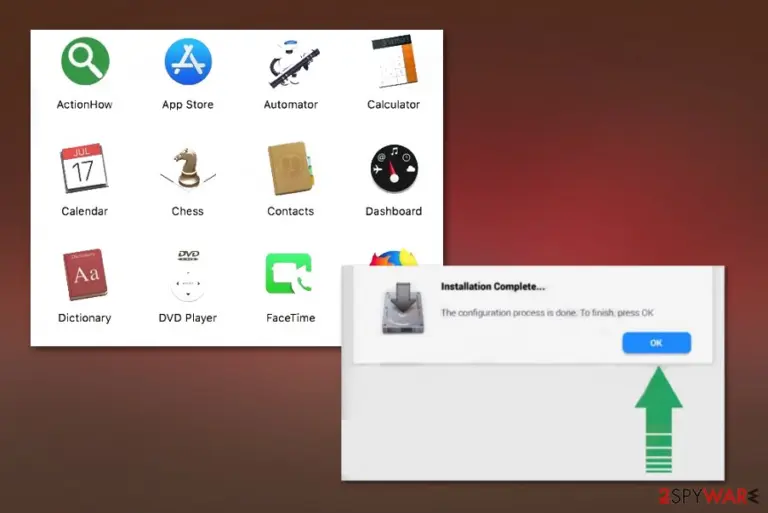
Task: Select the Calculator app icon
Action: pos(394,61)
